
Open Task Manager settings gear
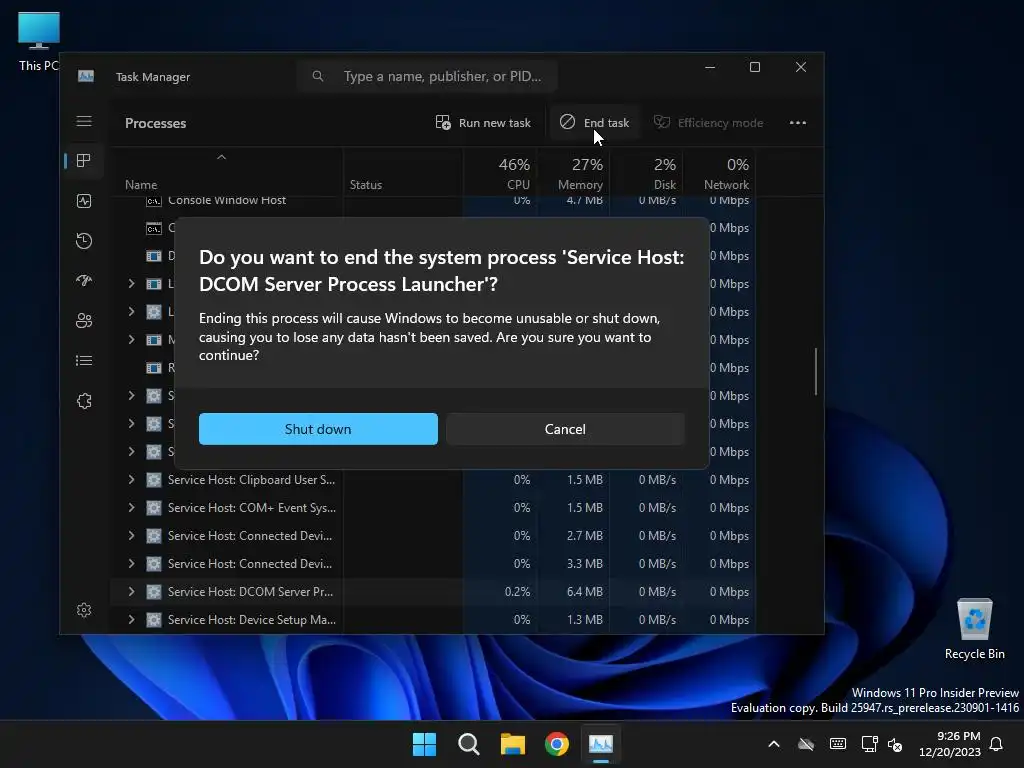(x=84, y=610)
